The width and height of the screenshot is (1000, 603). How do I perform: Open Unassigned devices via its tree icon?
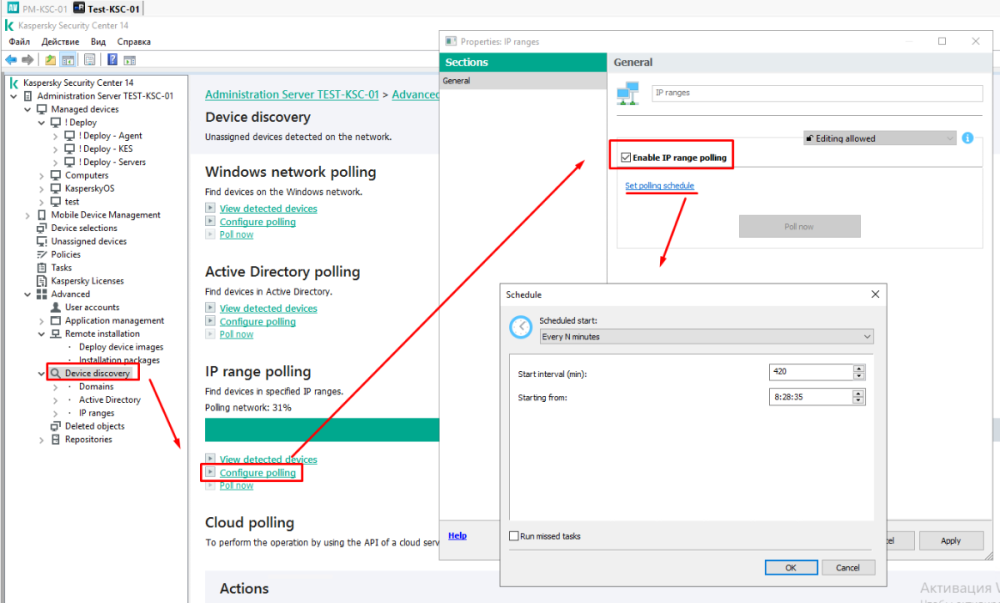(x=41, y=242)
